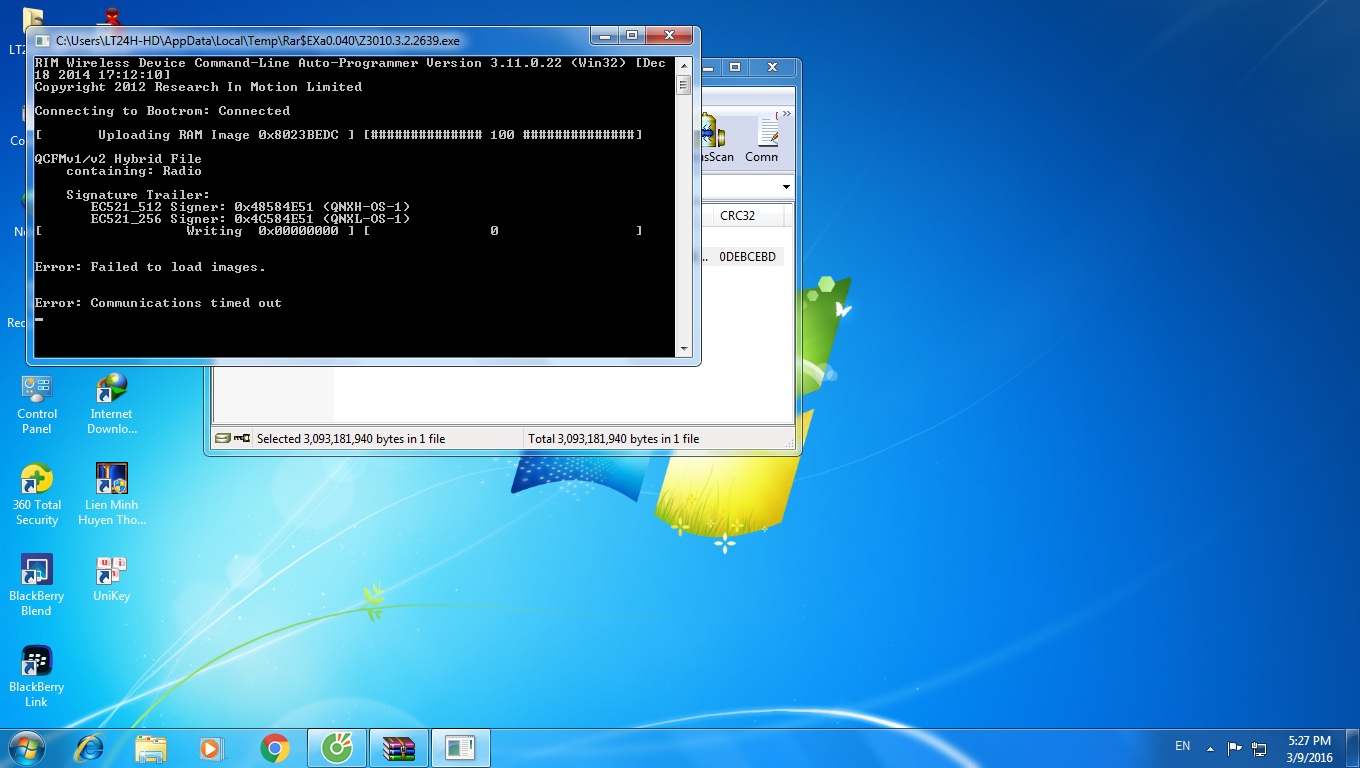Close the autoloader console window
This screenshot has width=1360, height=768.
(x=669, y=36)
